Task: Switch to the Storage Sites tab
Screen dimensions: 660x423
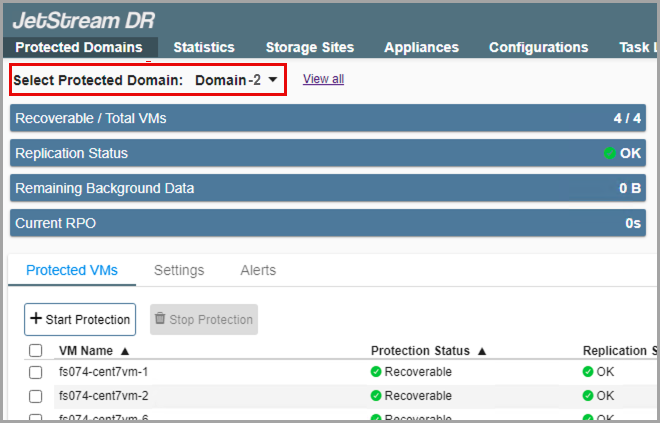Action: (309, 47)
